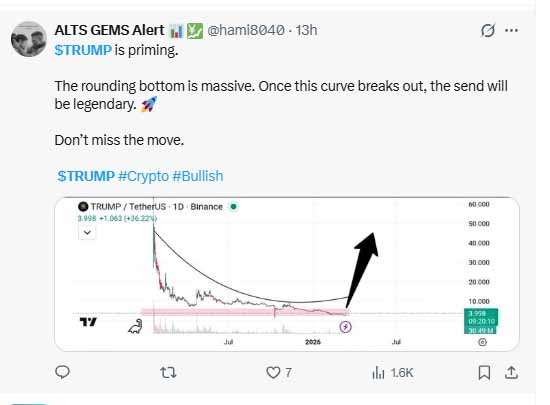Open chart settings gear near axis
The image size is (550, 405).
[x=483, y=342]
